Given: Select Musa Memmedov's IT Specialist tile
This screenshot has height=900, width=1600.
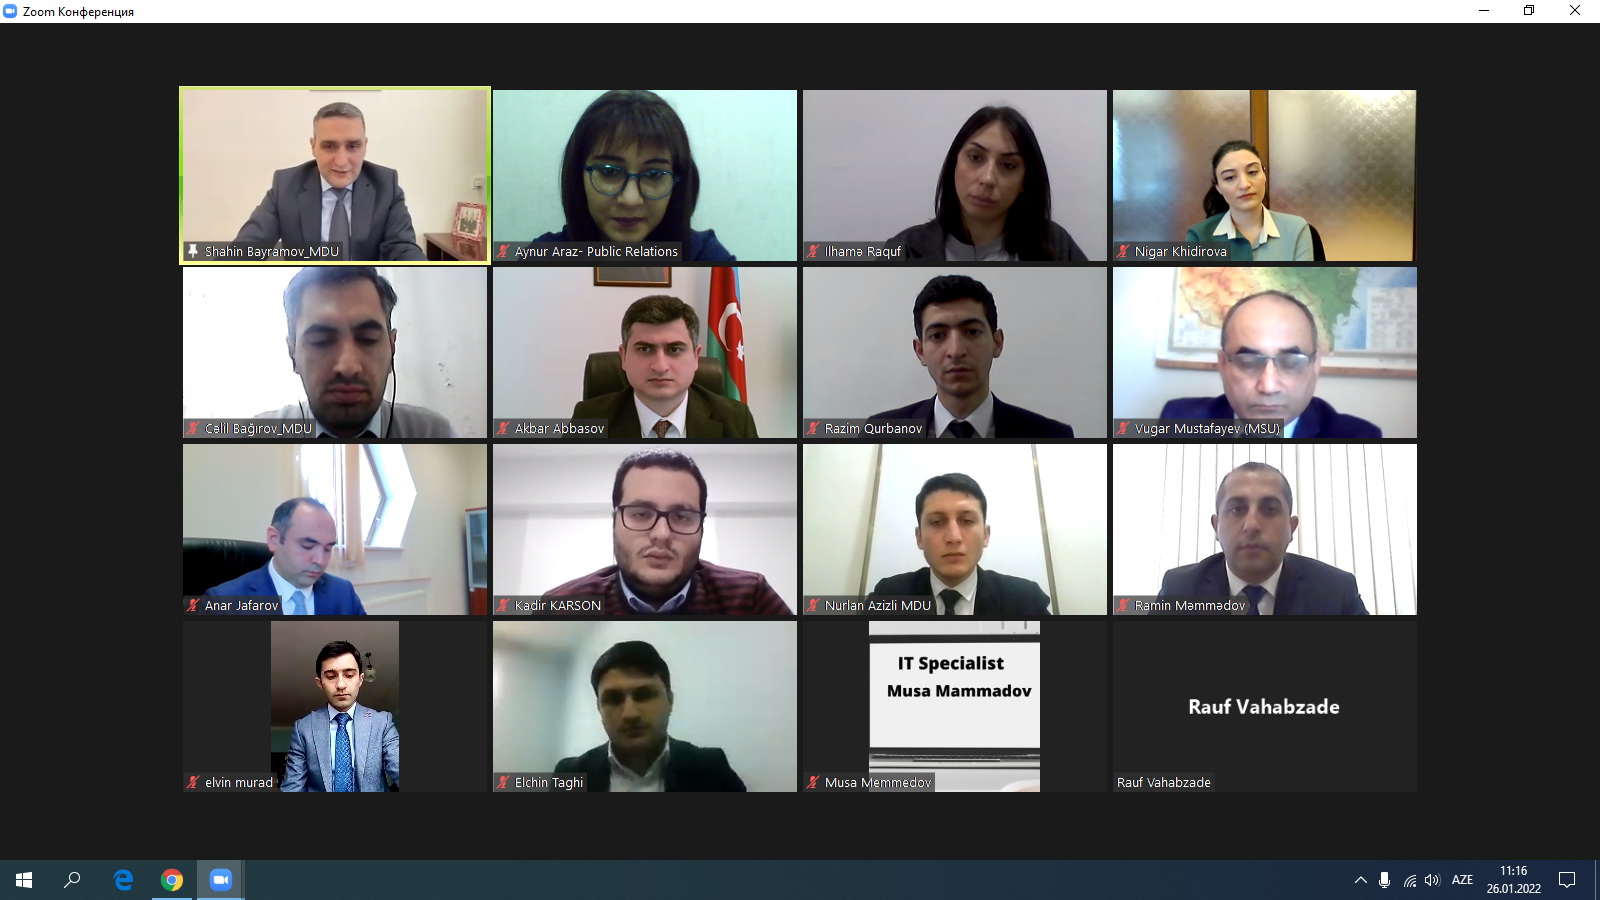Looking at the screenshot, I should point(955,706).
